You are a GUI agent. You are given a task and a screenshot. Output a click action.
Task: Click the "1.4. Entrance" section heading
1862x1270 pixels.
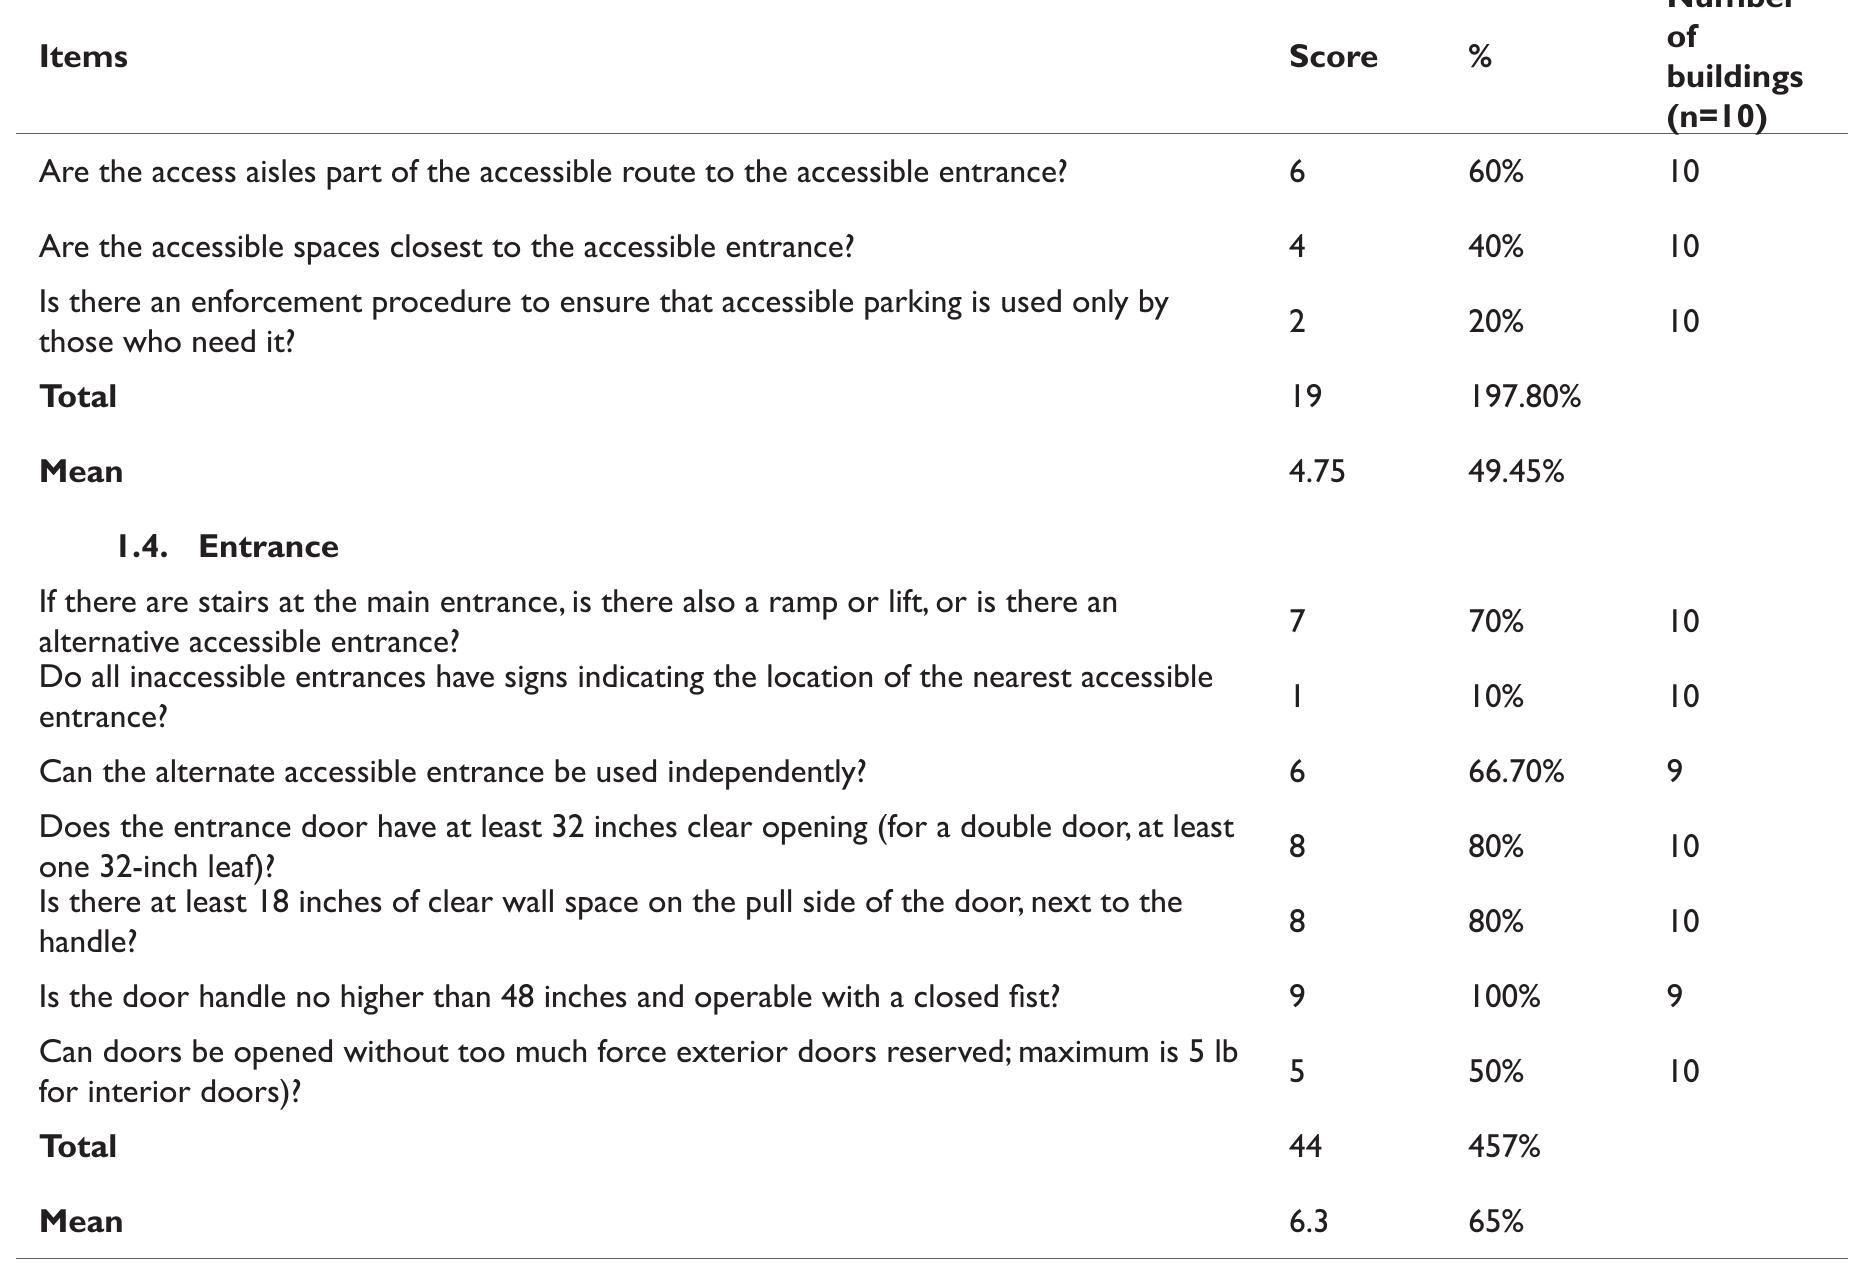pos(227,547)
